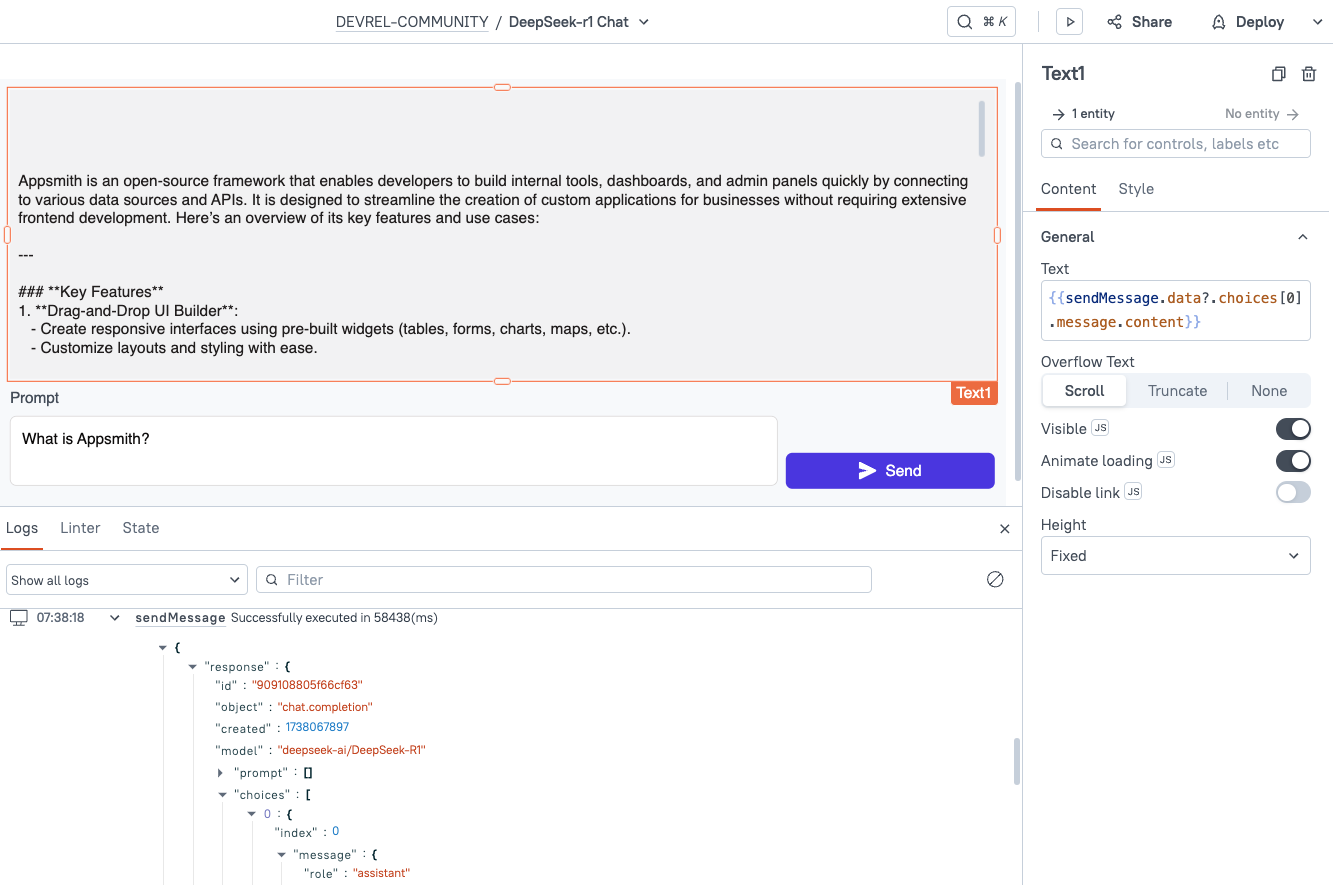Image resolution: width=1333 pixels, height=885 pixels.
Task: Expand the Deploy options chevron
Action: click(1318, 22)
